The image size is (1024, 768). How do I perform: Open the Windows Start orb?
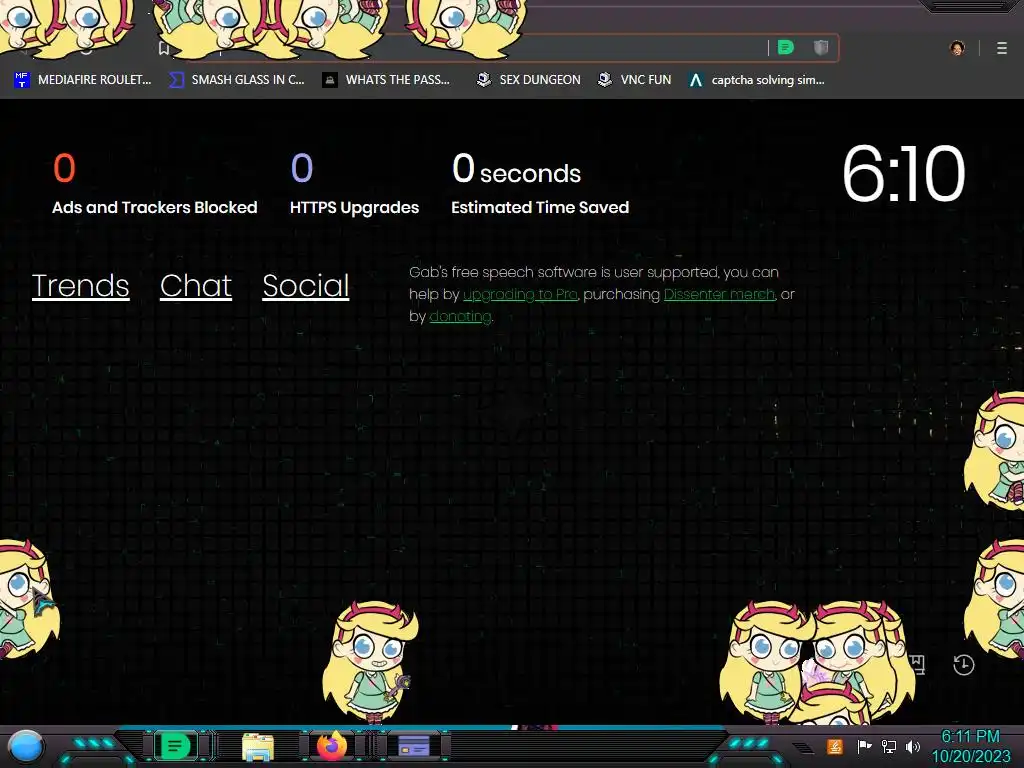26,747
